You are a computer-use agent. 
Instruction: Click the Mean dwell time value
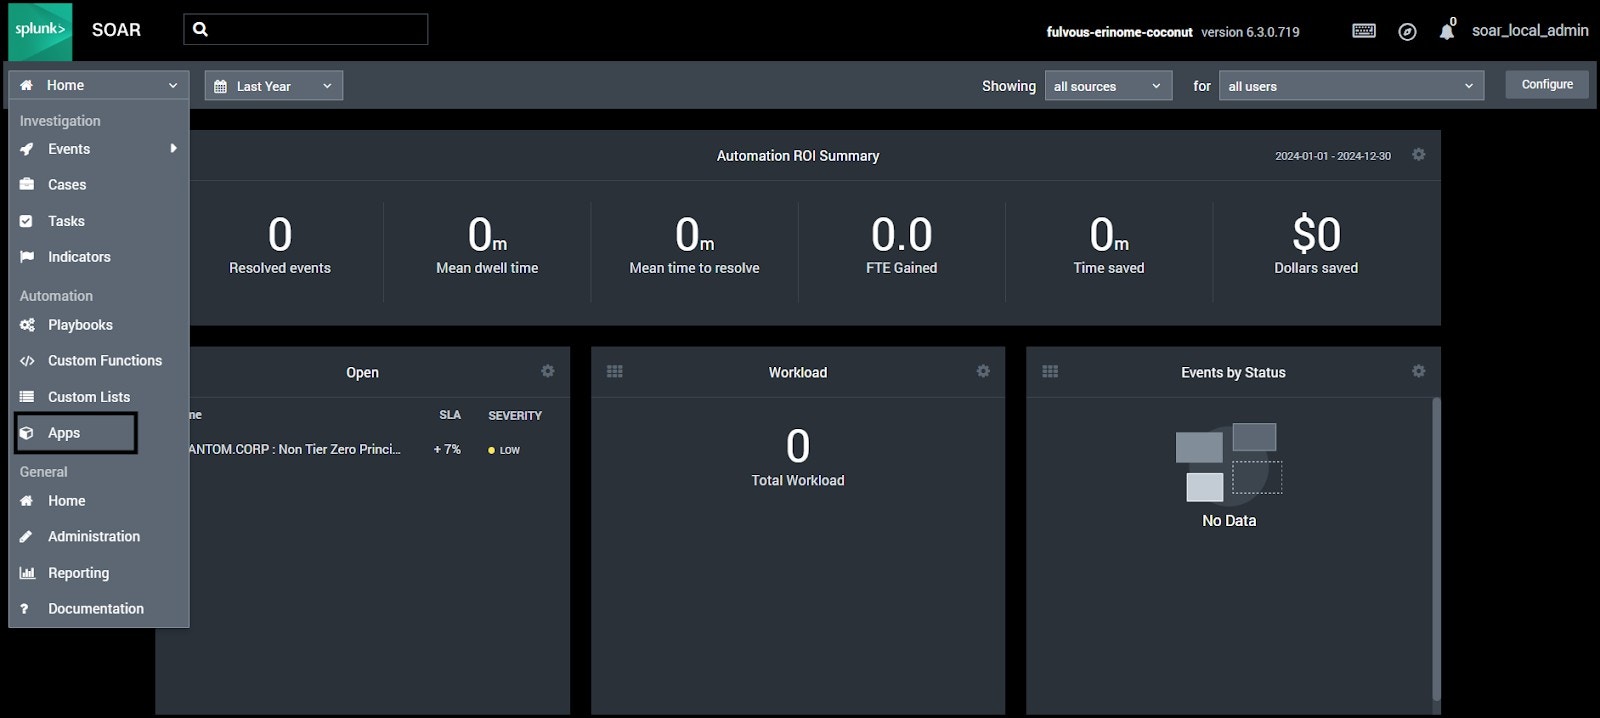point(487,235)
